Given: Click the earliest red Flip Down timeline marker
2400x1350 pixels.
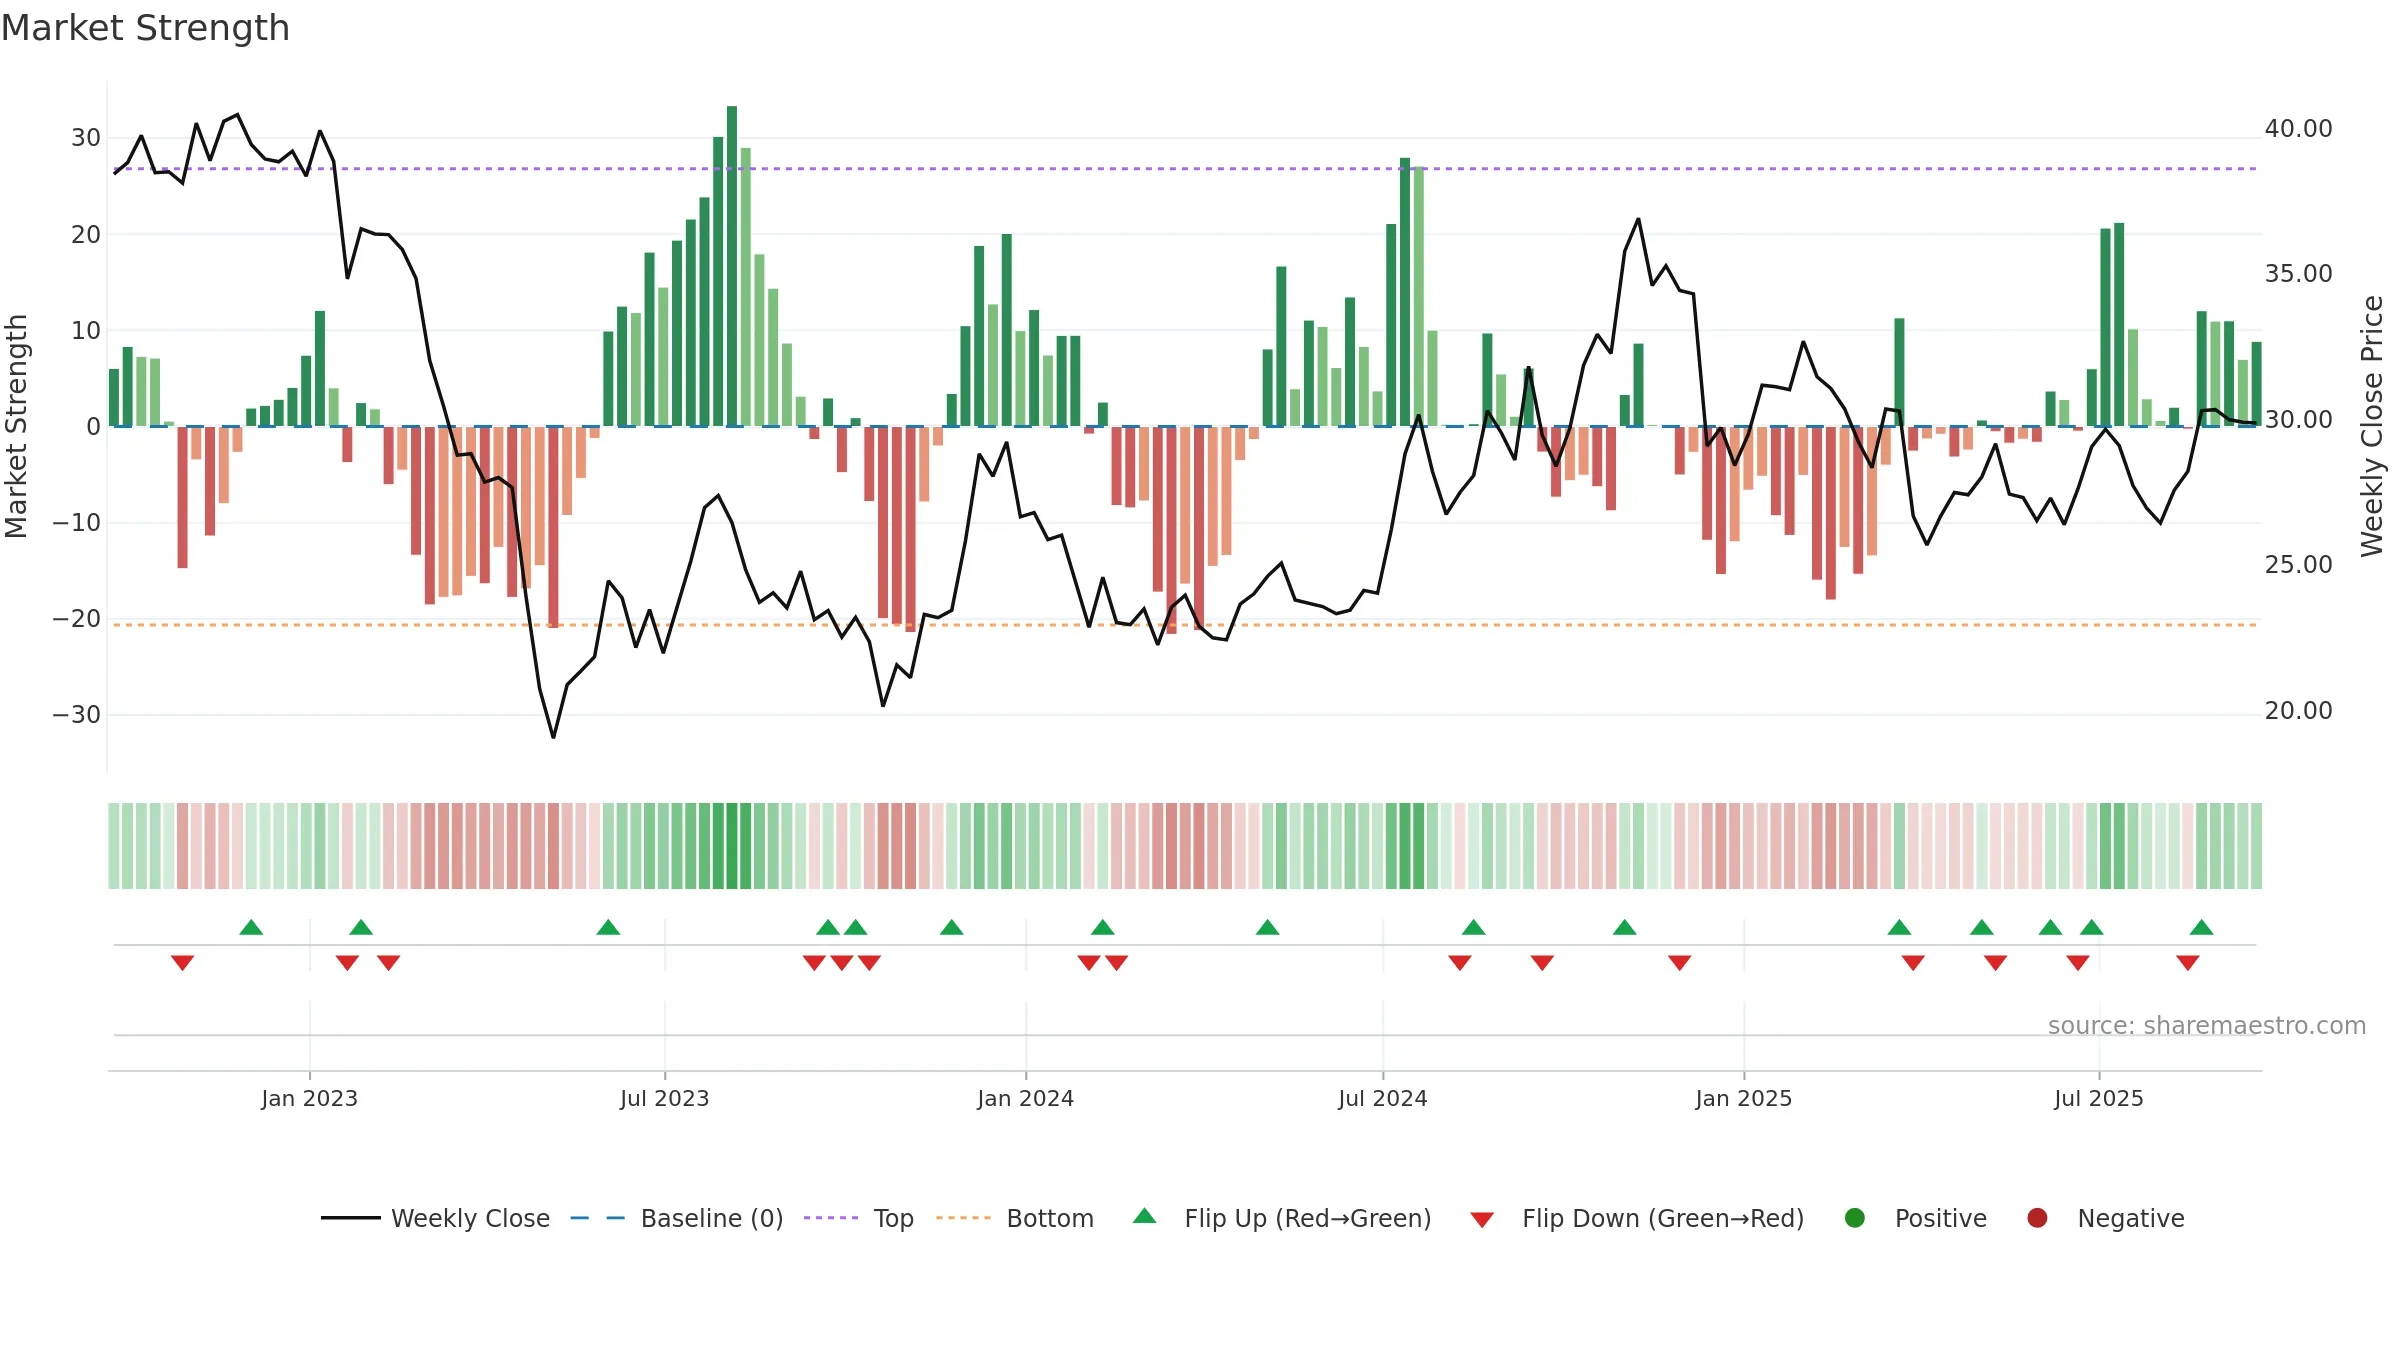Looking at the screenshot, I should tap(182, 963).
